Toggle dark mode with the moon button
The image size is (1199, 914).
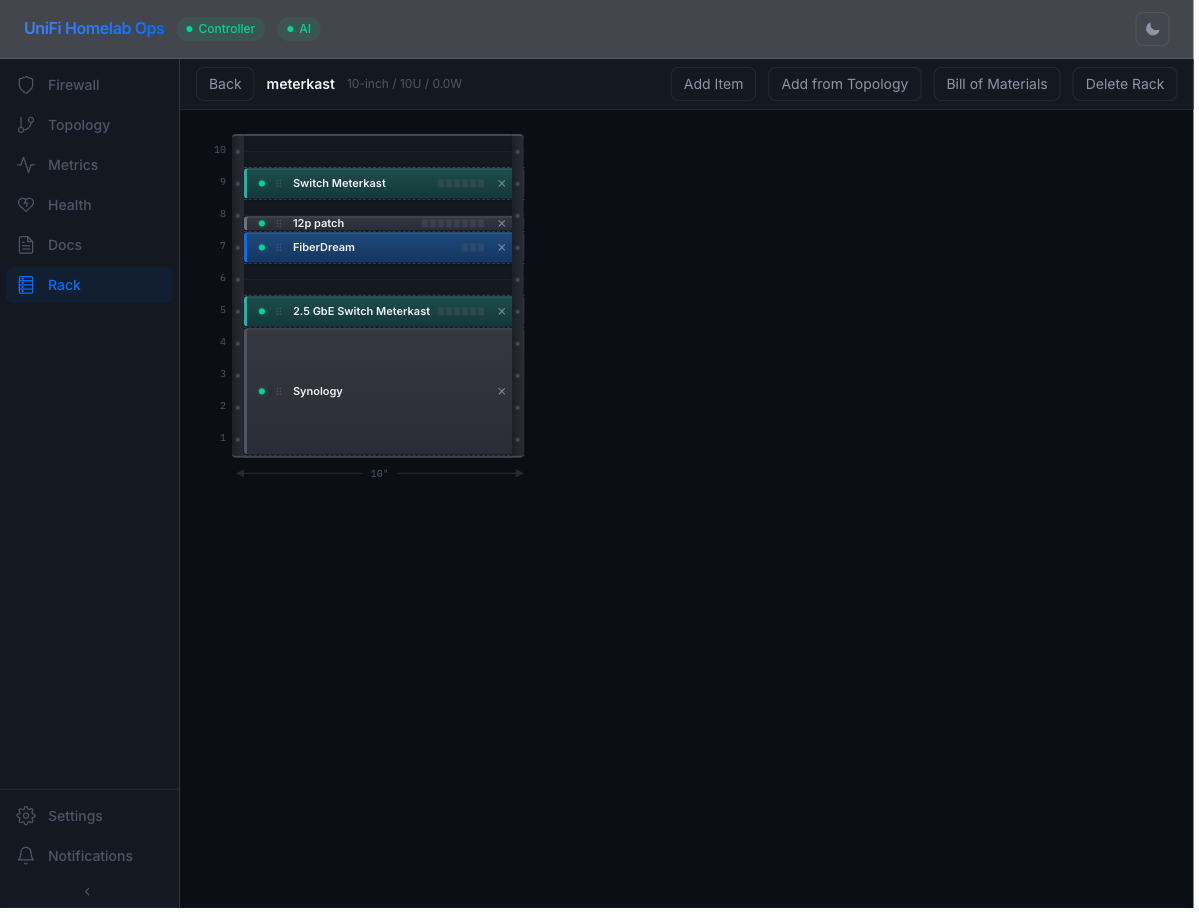1152,29
